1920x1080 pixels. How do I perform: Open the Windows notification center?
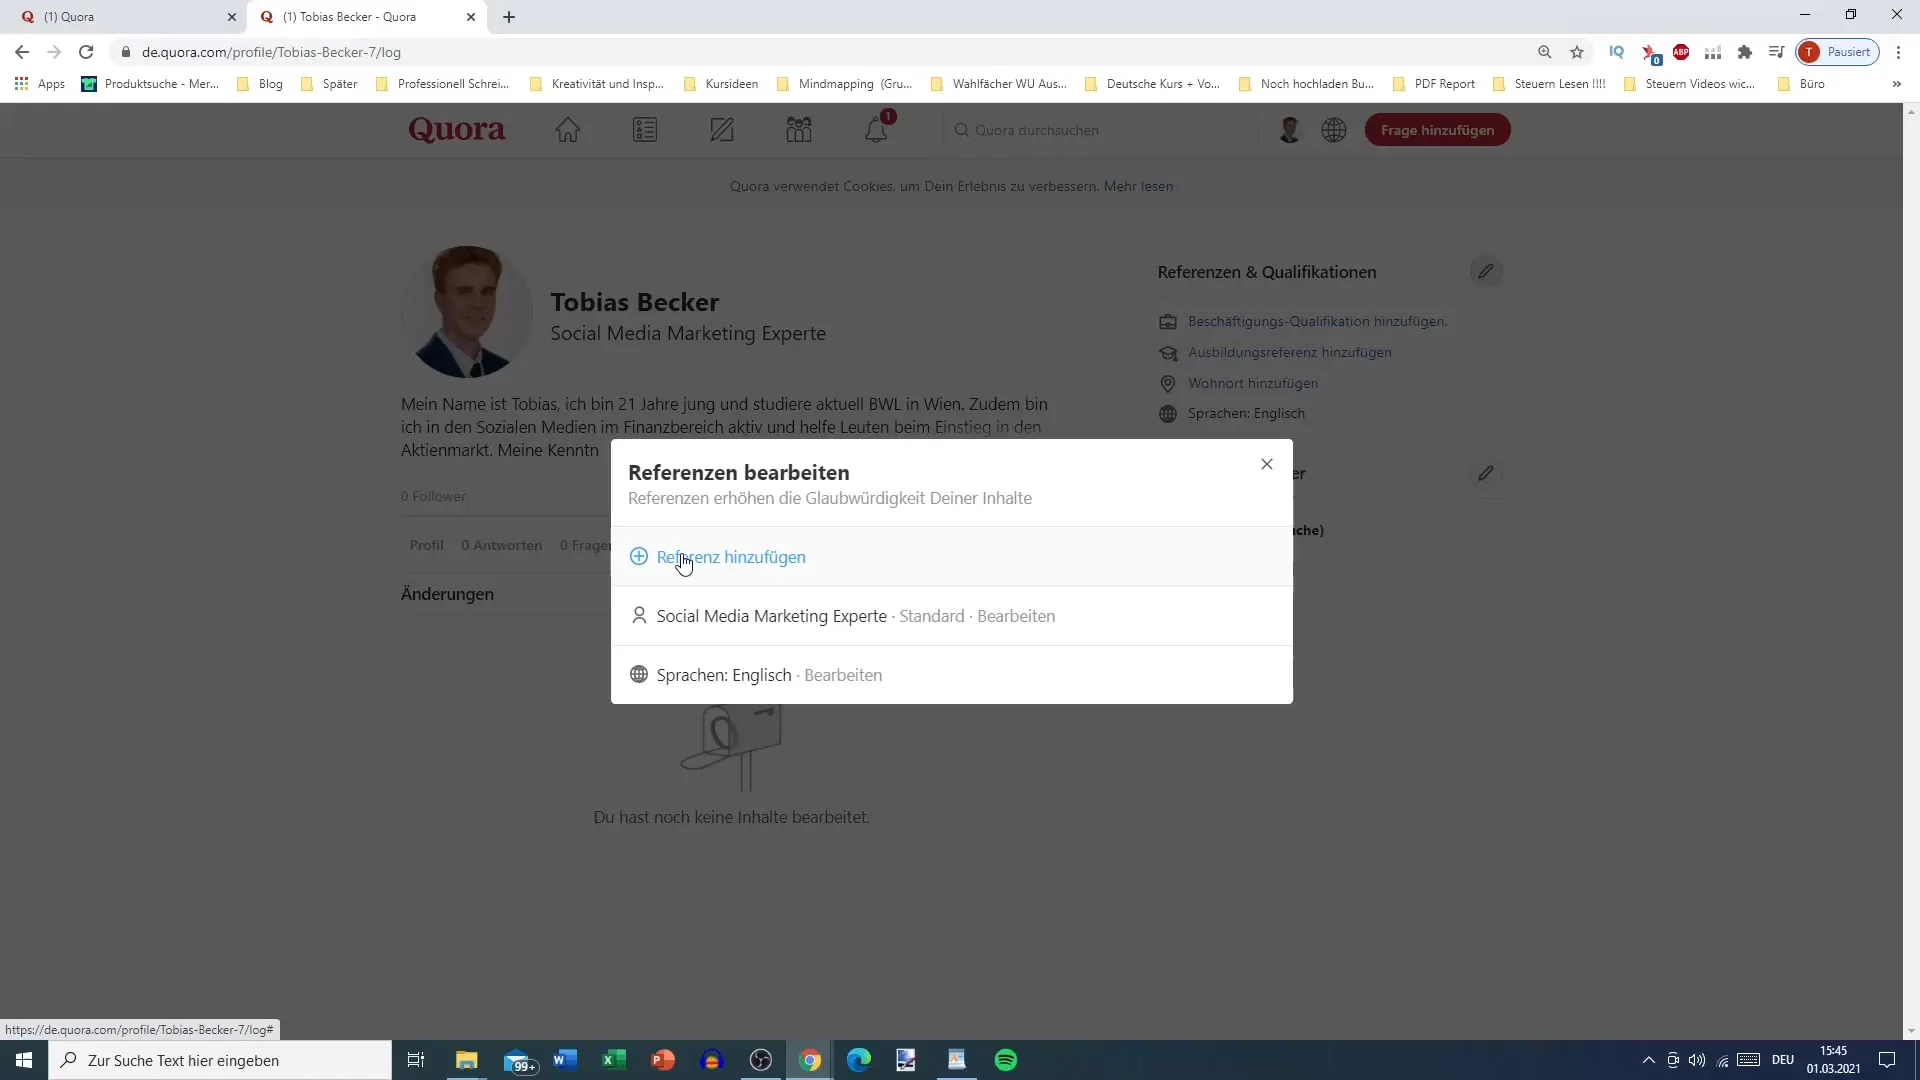(1887, 1060)
